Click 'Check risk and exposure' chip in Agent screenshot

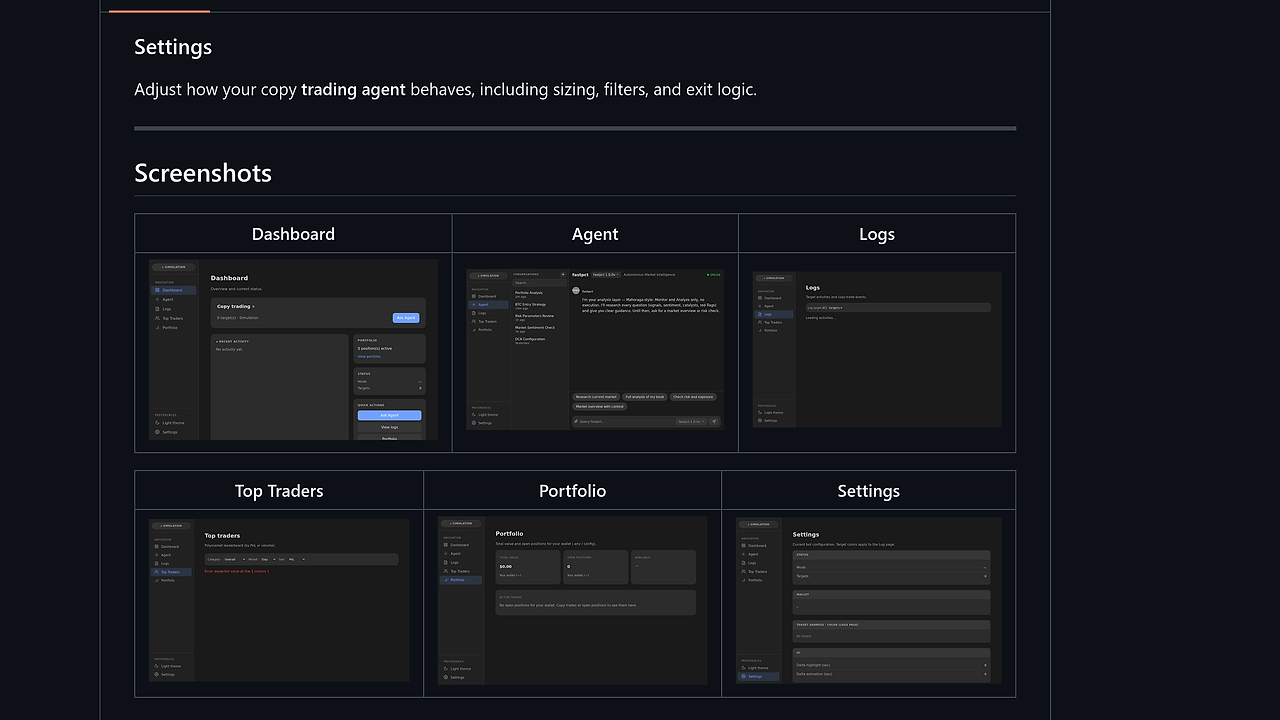693,397
